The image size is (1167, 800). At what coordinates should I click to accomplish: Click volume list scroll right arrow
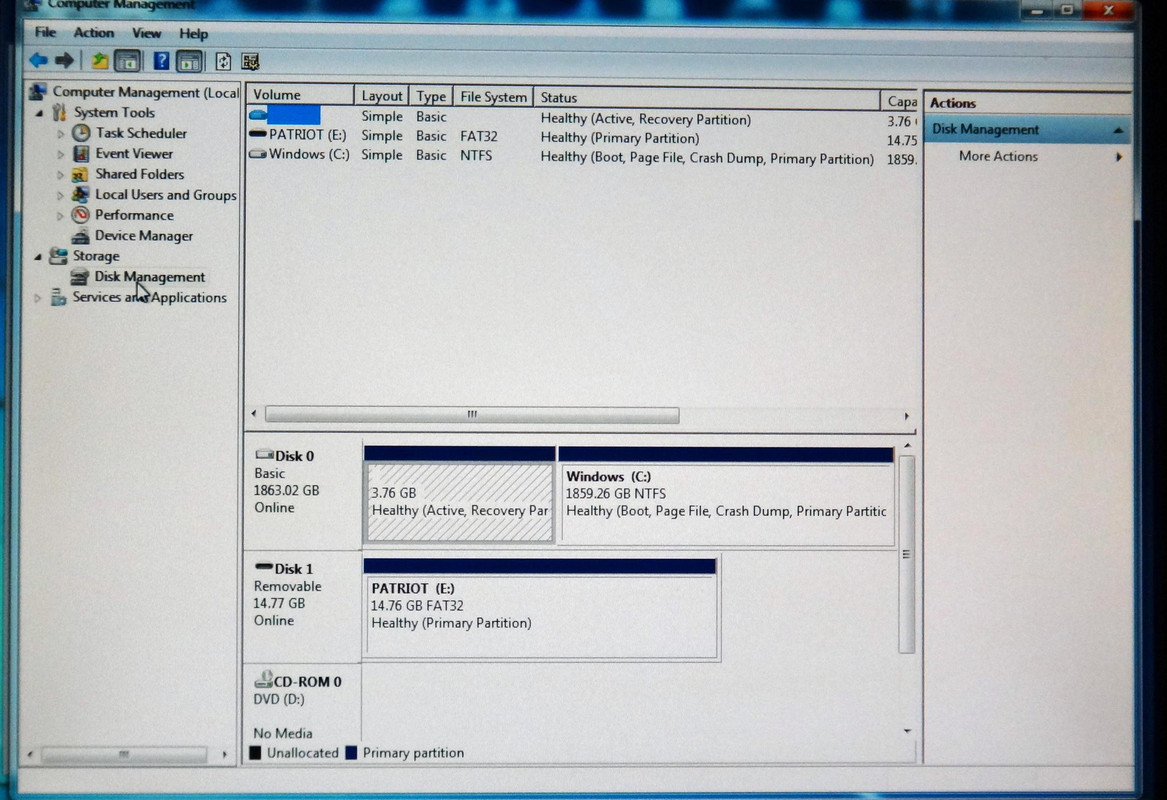click(x=907, y=416)
